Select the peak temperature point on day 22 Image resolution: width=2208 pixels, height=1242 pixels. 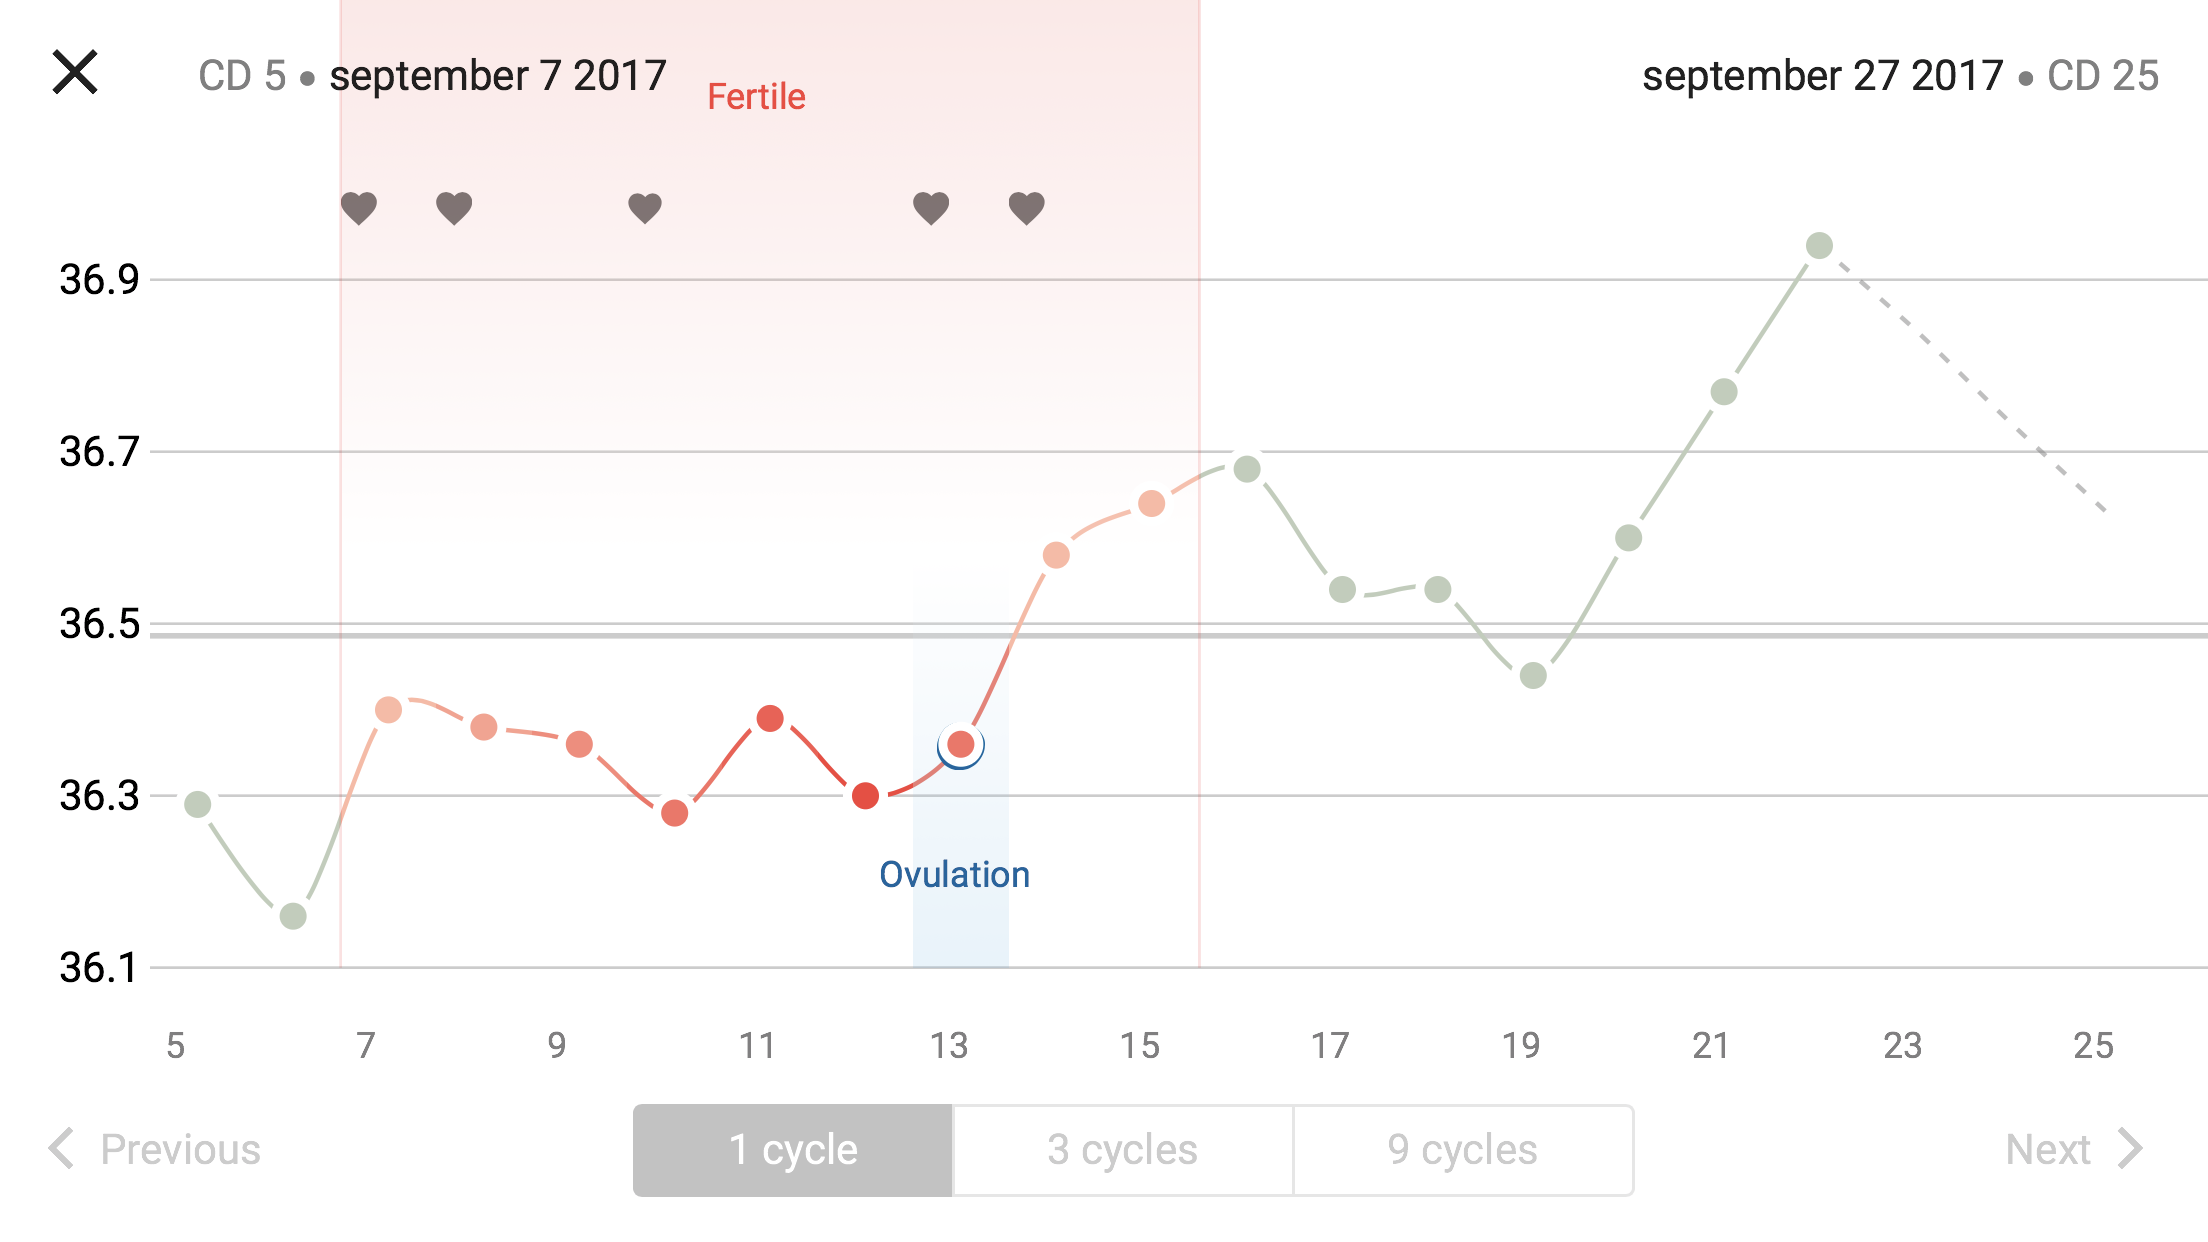pyautogui.click(x=1819, y=246)
